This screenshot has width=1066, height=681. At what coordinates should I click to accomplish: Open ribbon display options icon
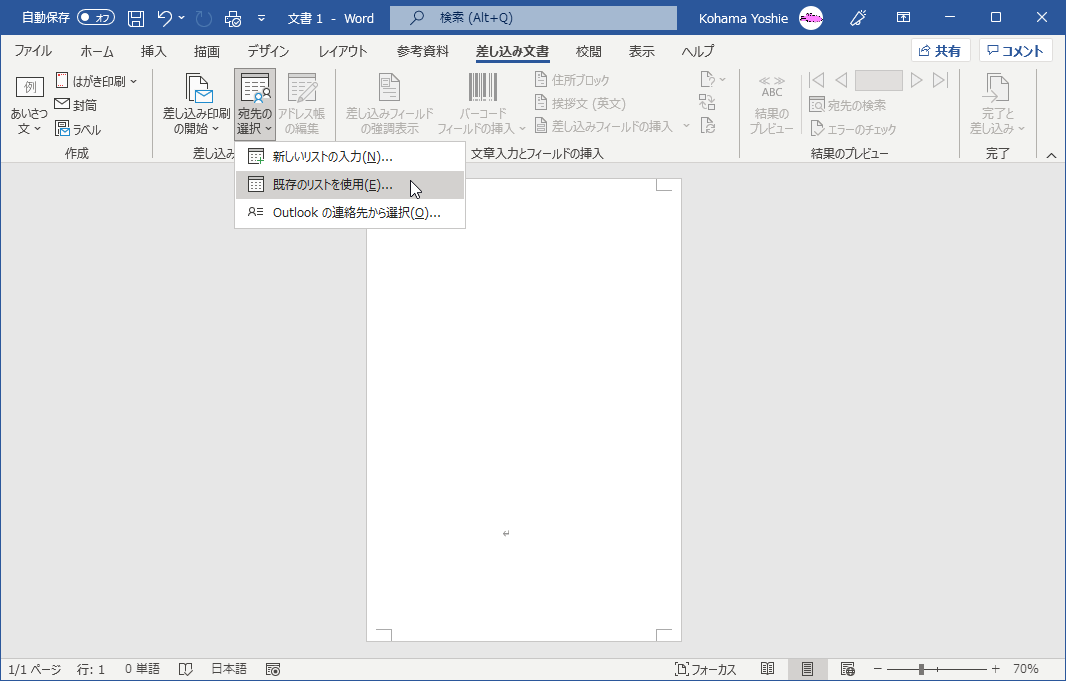[903, 18]
